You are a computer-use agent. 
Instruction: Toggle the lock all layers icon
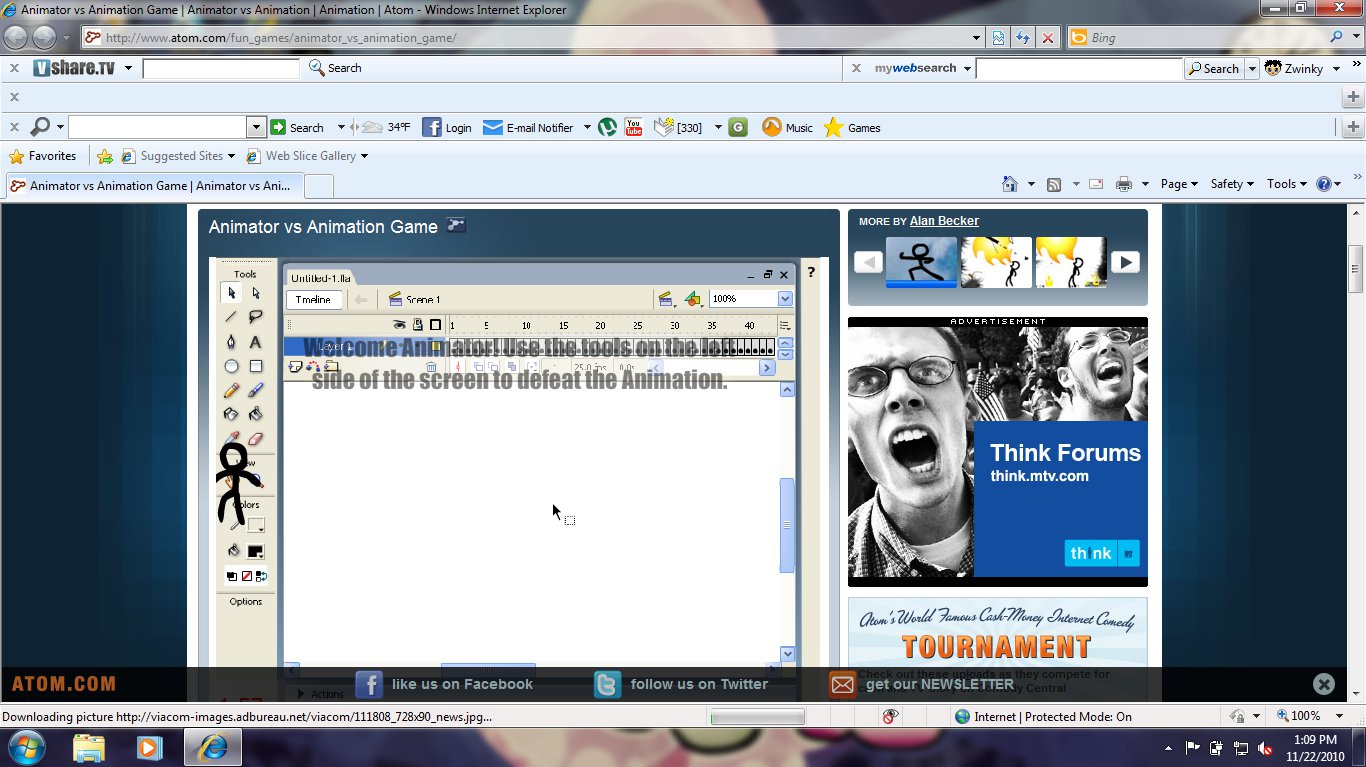(418, 325)
